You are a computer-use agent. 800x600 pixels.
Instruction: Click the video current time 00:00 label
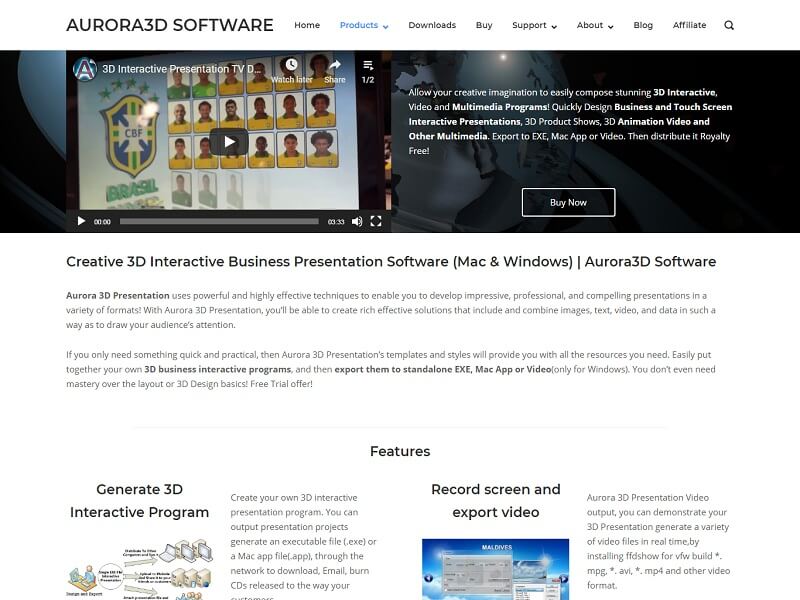102,221
